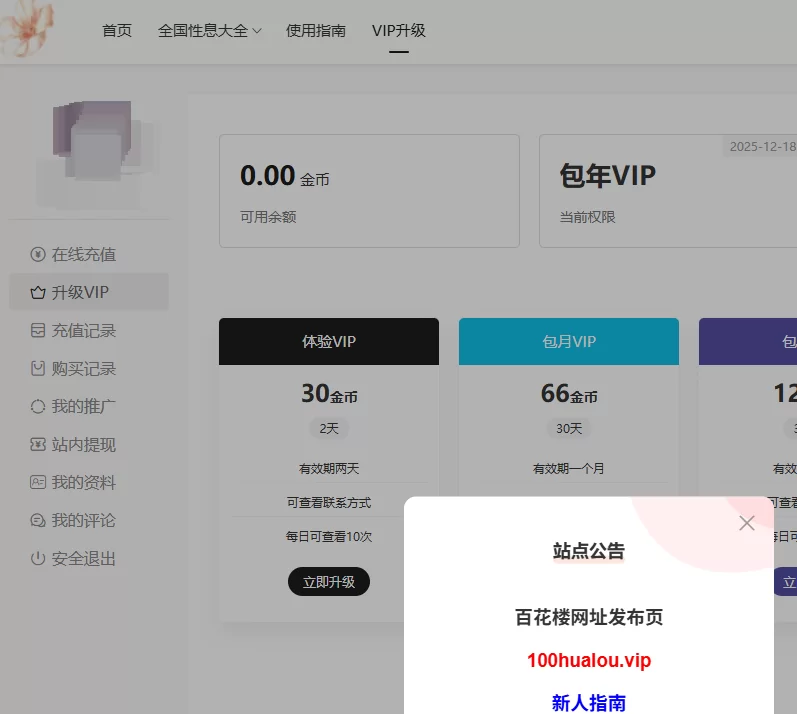
Task: Click the 30天 duration badge
Action: (569, 428)
